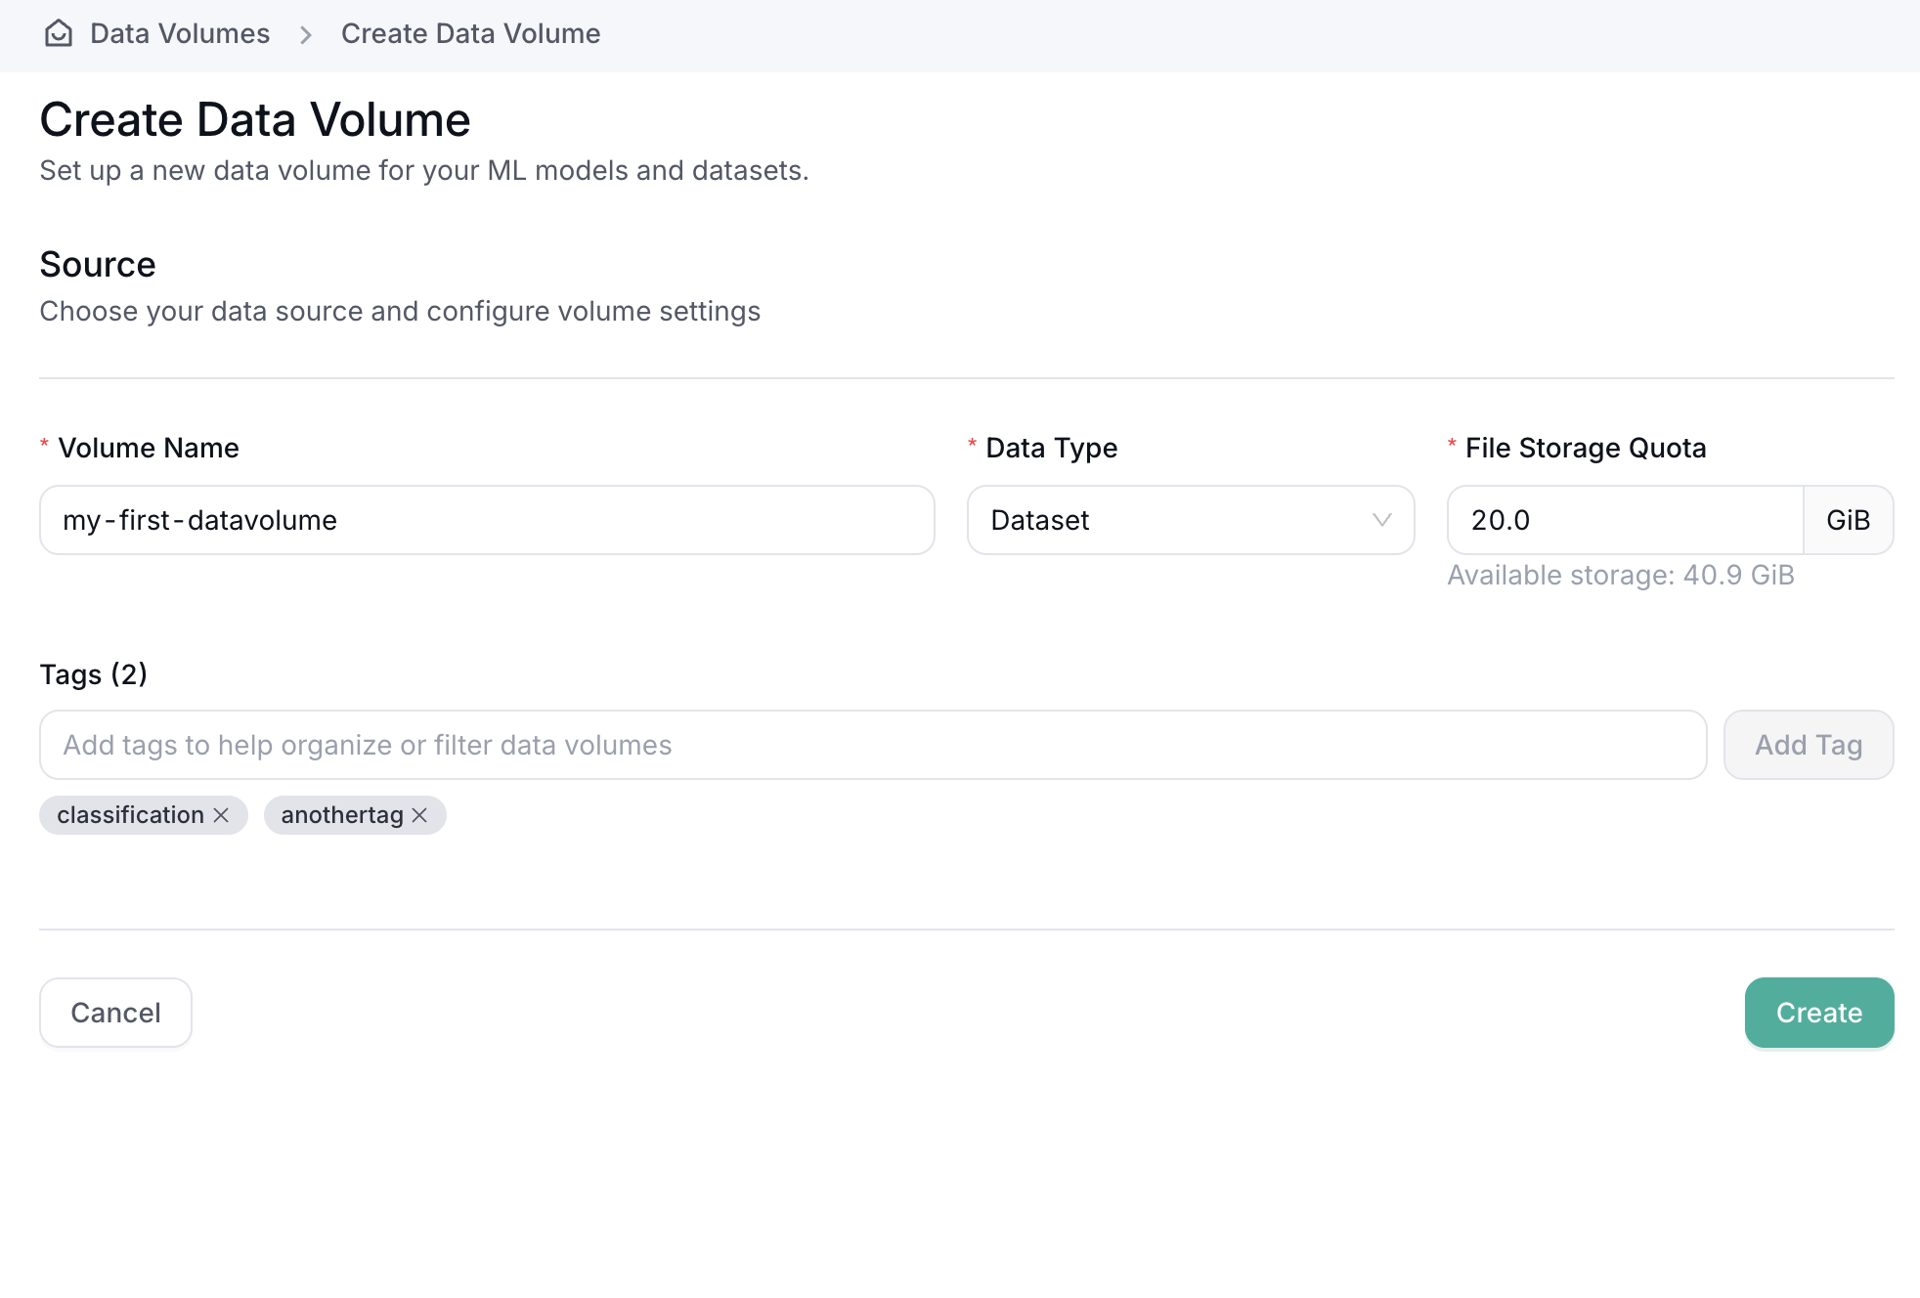The image size is (1920, 1298).
Task: Focus the Volume Name field
Action: coord(486,520)
